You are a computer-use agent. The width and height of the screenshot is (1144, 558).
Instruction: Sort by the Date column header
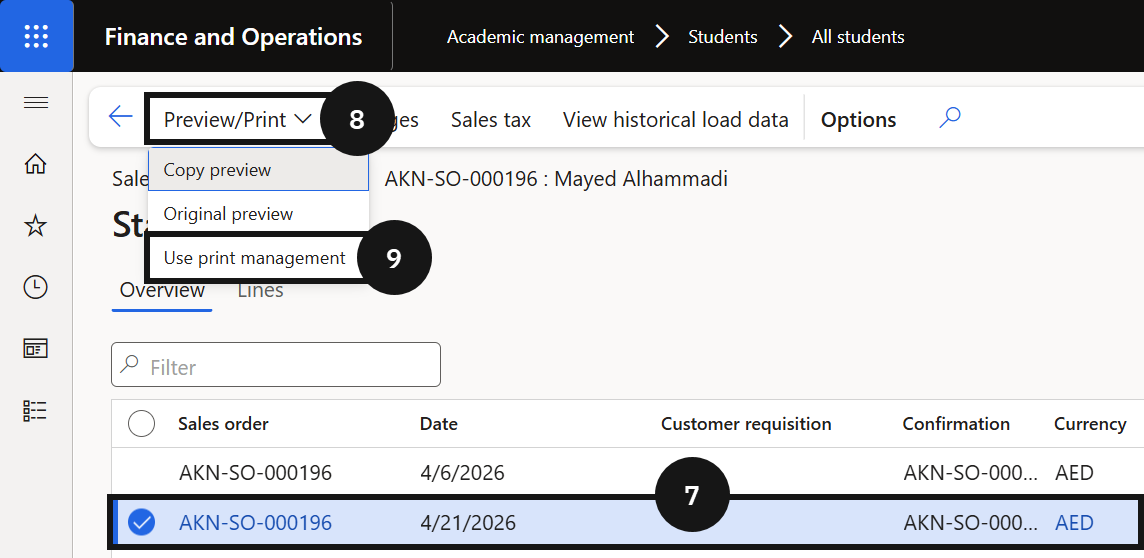[x=438, y=424]
